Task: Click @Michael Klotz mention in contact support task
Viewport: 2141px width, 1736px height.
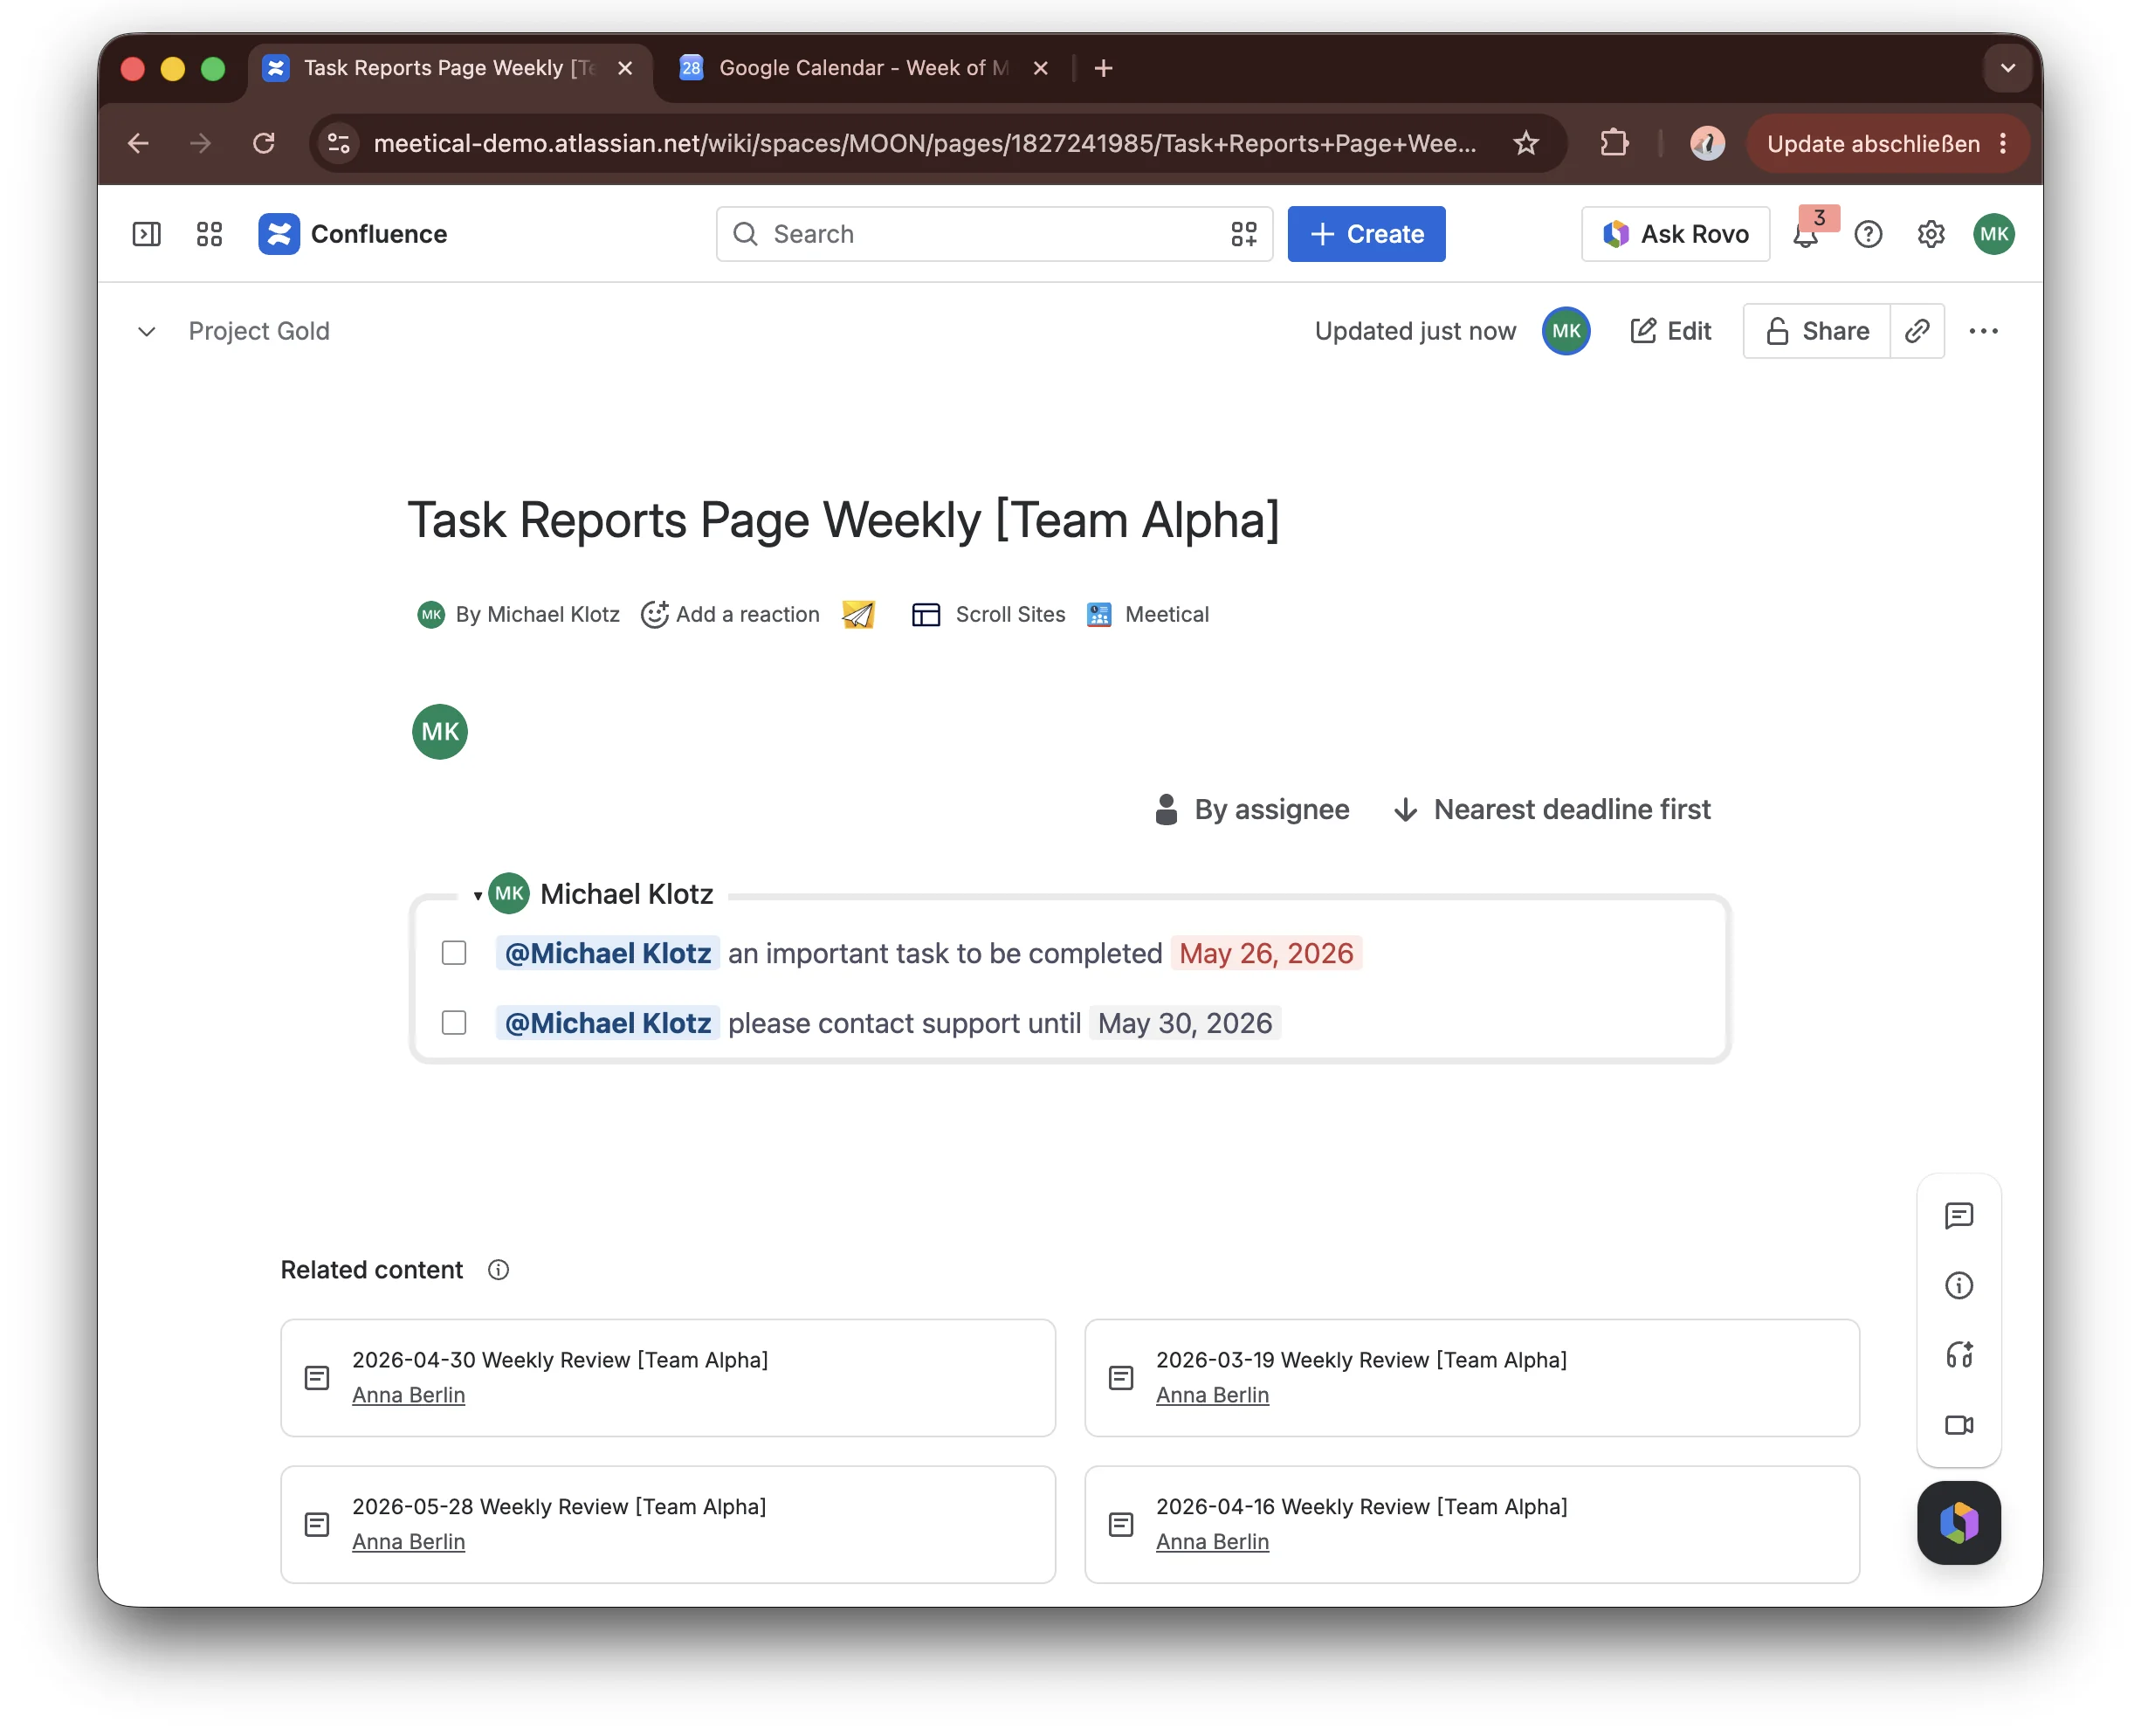Action: pos(607,1022)
